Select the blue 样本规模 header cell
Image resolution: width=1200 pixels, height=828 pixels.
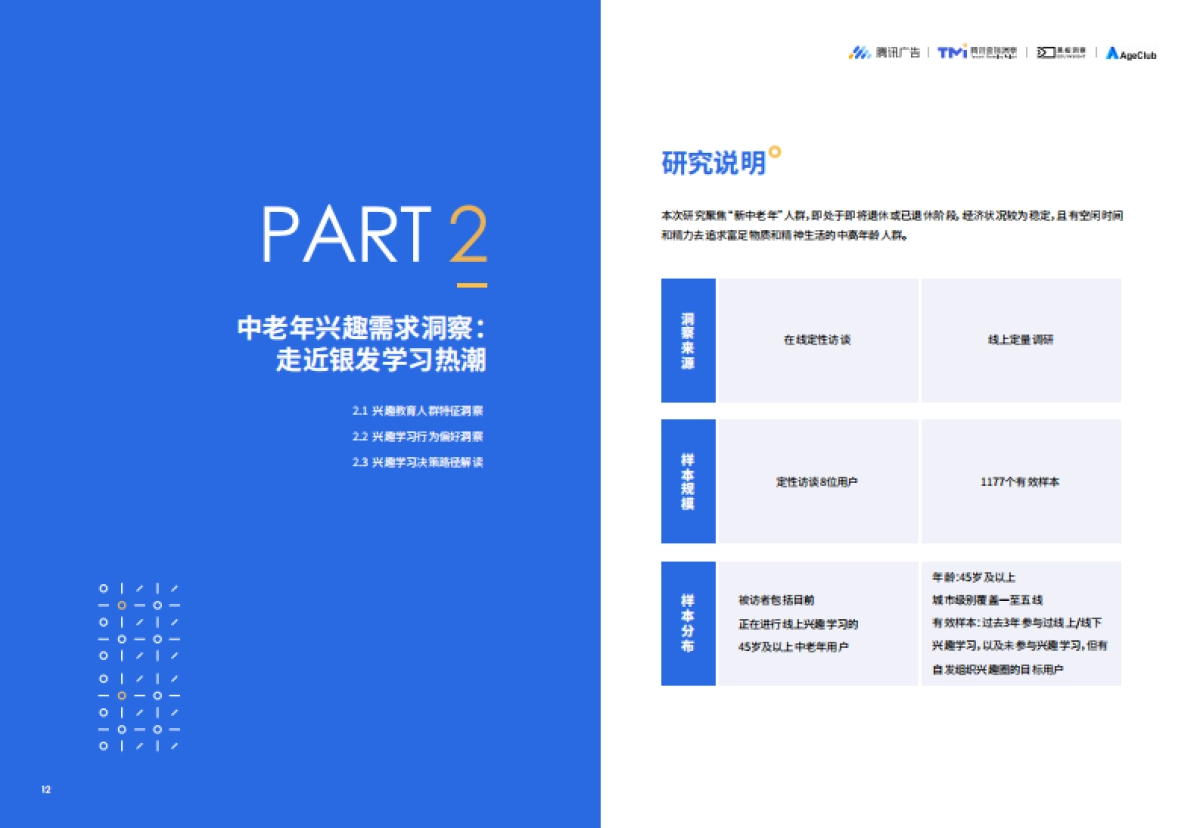(x=687, y=480)
